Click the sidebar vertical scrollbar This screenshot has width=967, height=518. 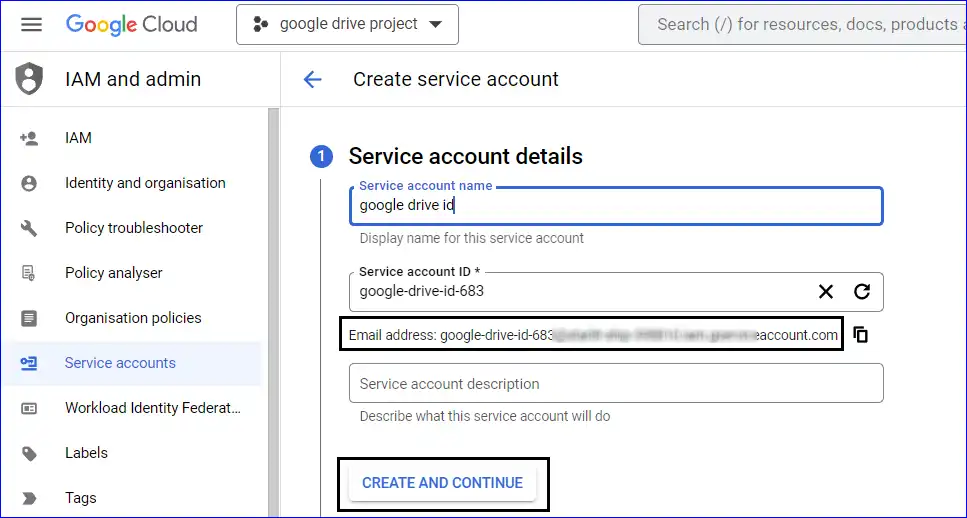(274, 313)
